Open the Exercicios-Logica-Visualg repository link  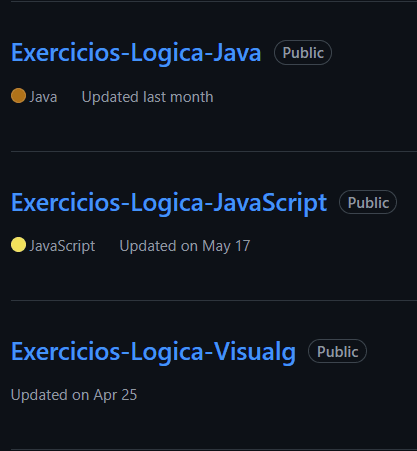[x=153, y=352]
